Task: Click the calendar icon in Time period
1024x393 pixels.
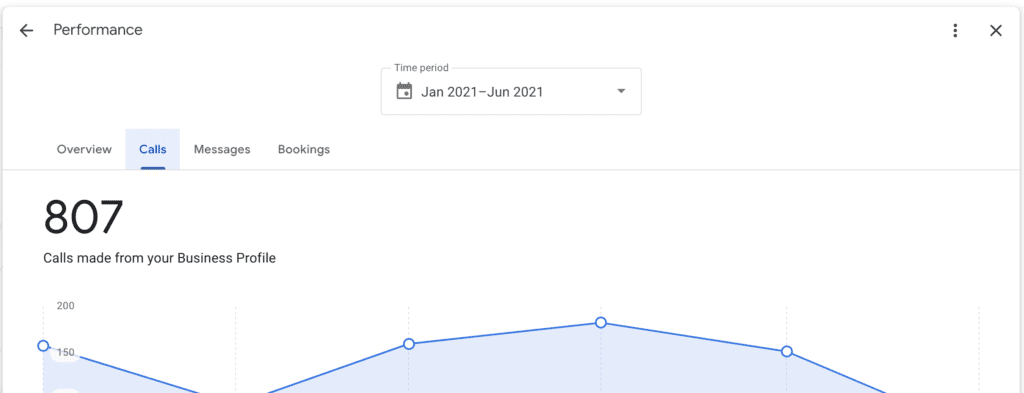Action: point(404,91)
